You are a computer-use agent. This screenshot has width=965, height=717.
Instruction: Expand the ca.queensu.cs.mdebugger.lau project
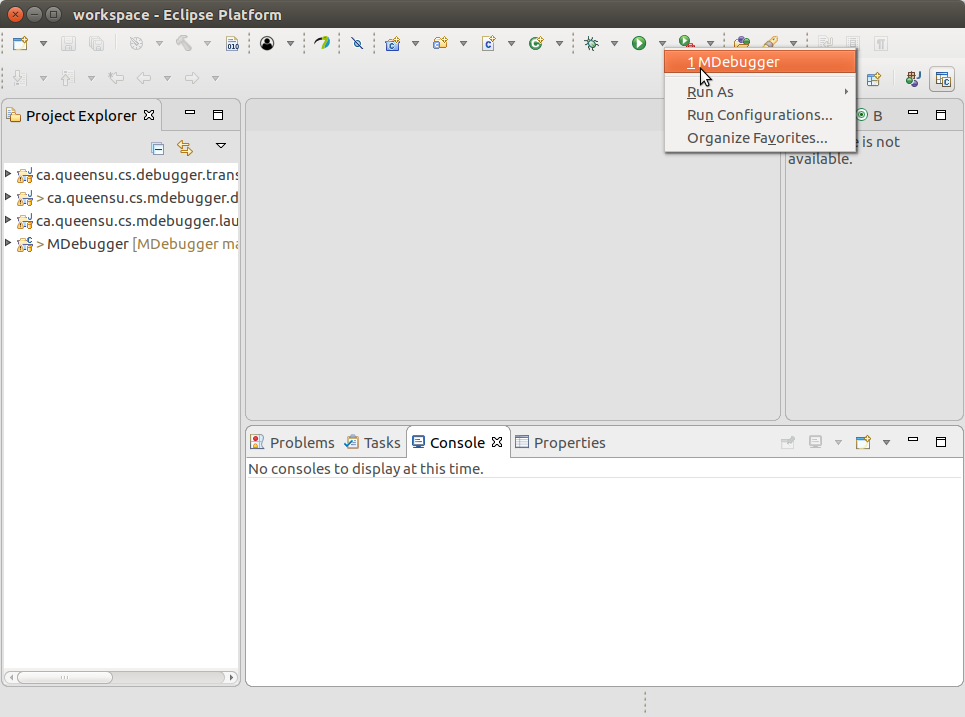coord(8,220)
